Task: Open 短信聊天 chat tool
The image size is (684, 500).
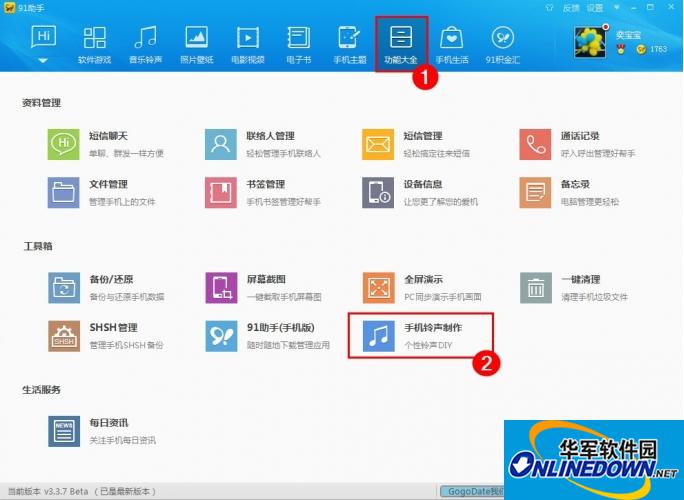Action: click(x=63, y=144)
